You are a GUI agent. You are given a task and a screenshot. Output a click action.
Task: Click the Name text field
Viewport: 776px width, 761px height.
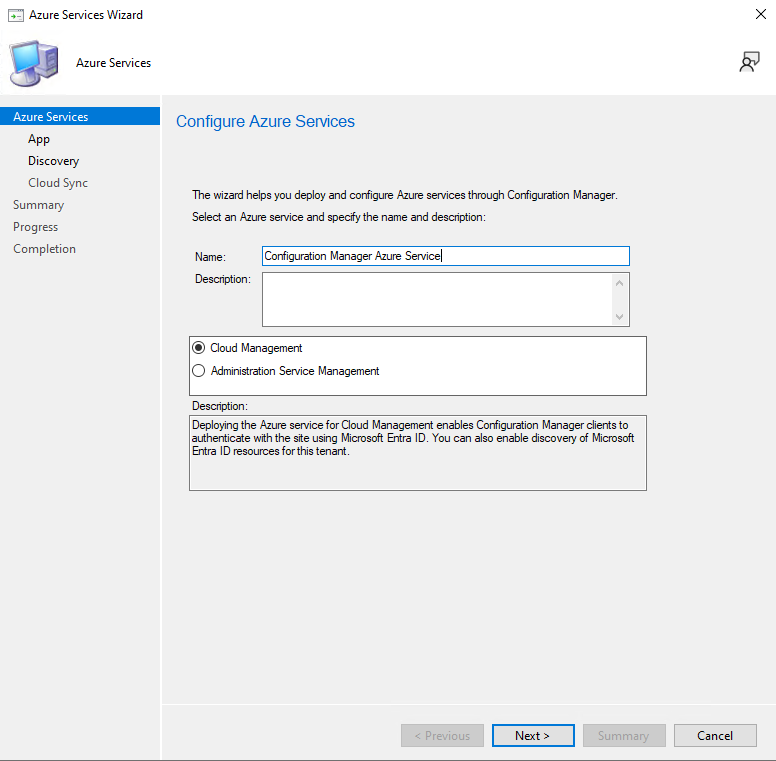(x=445, y=256)
